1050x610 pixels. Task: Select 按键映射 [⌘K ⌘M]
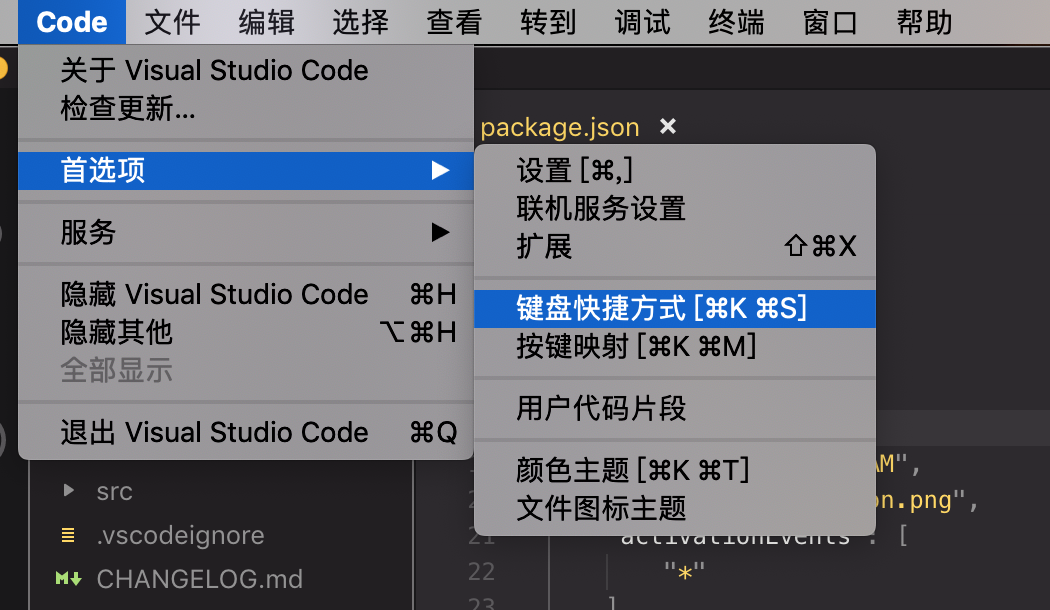[x=675, y=347]
